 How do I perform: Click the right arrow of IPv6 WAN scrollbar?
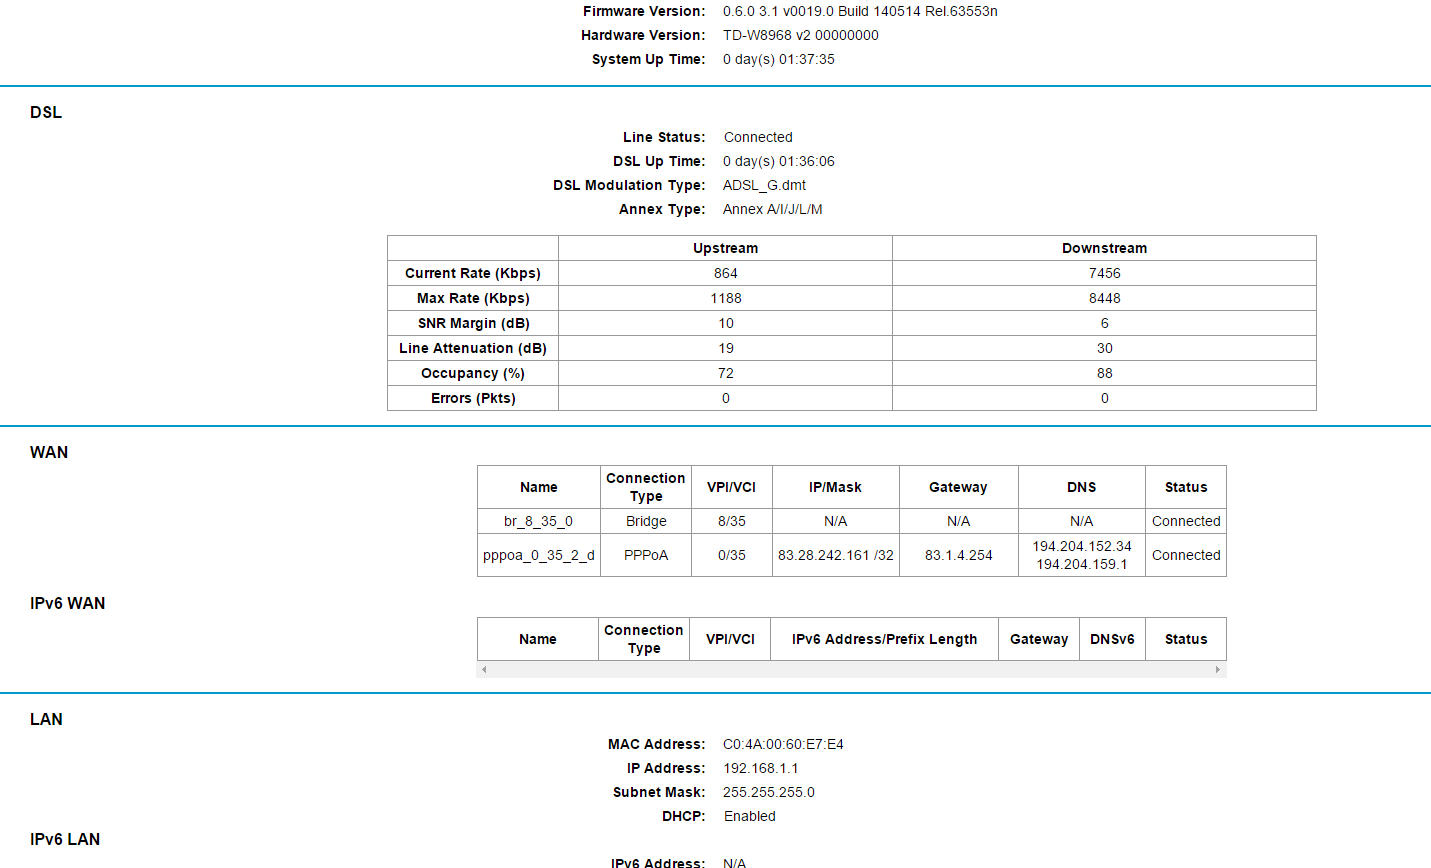tap(1217, 669)
